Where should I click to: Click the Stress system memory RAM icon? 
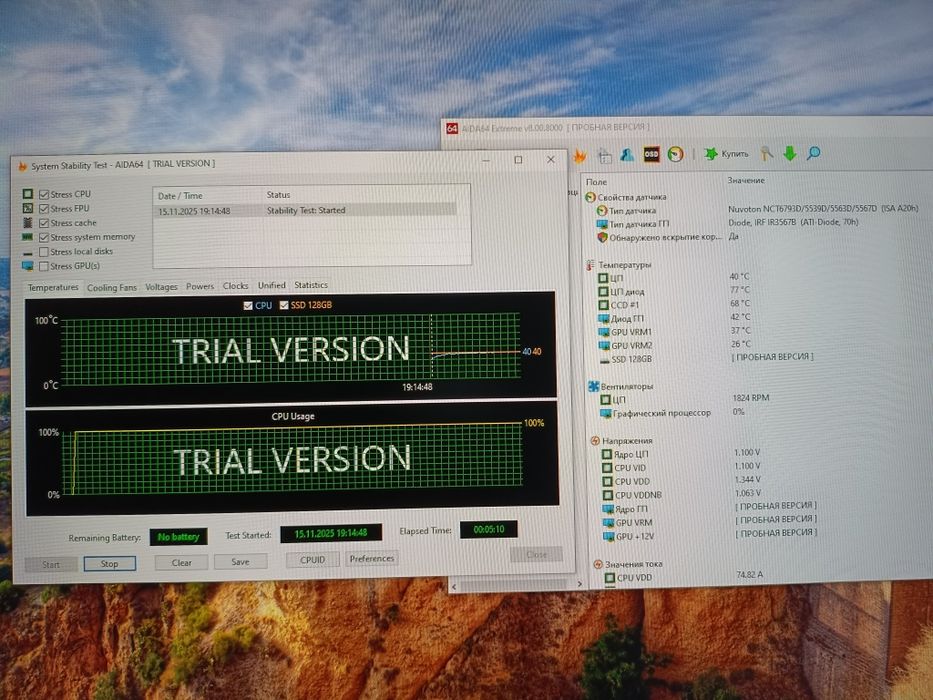[27, 237]
